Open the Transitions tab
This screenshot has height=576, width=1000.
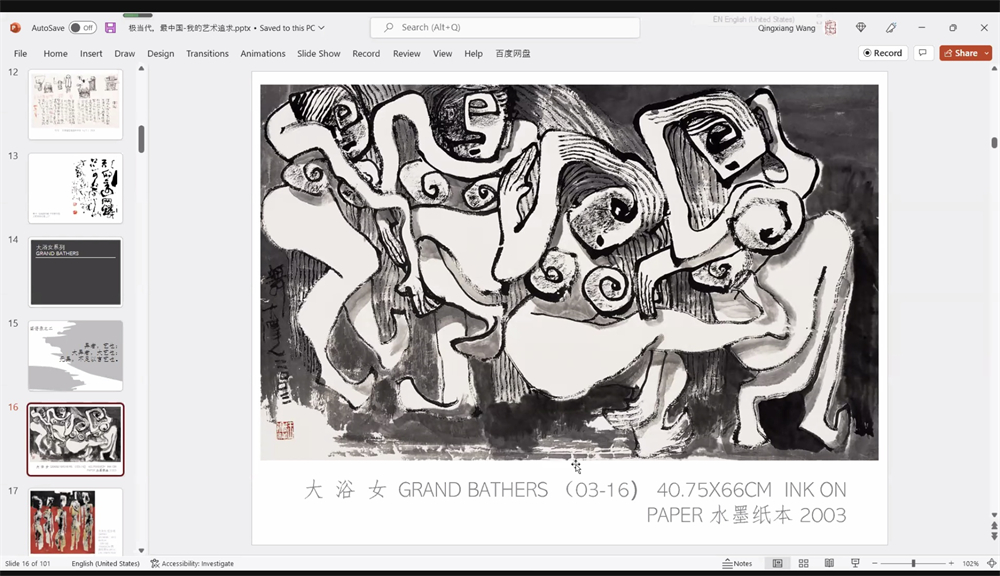[x=207, y=53]
